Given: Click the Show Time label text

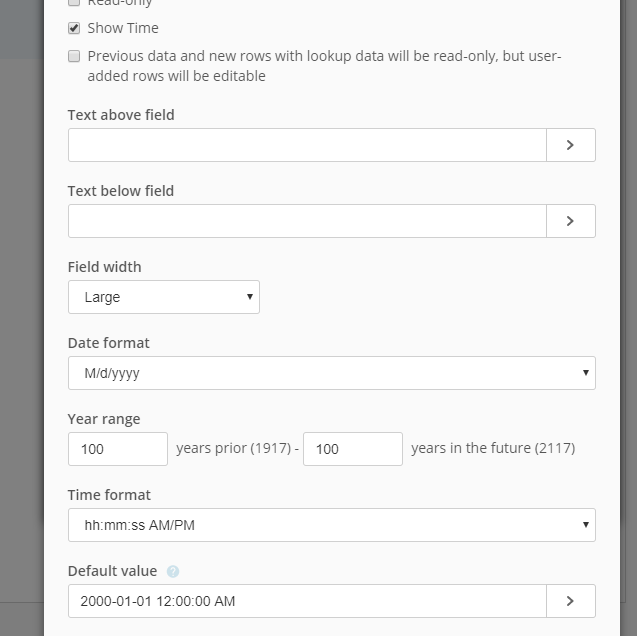Looking at the screenshot, I should tap(123, 28).
